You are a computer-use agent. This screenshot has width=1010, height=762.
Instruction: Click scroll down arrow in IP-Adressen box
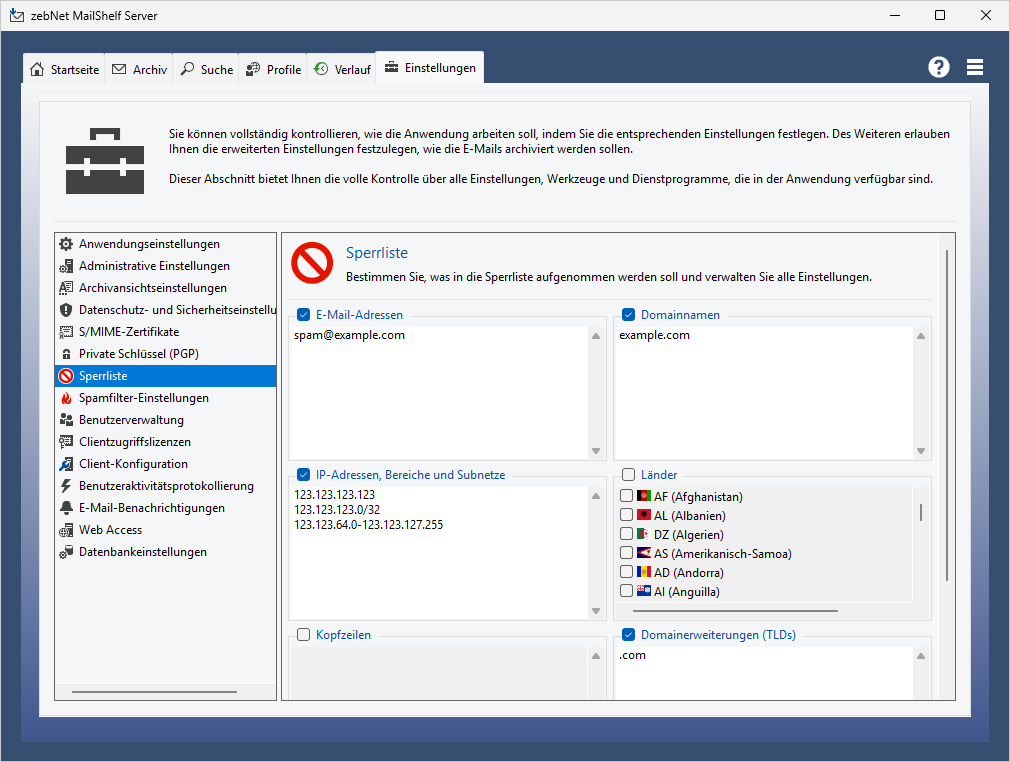click(x=596, y=611)
